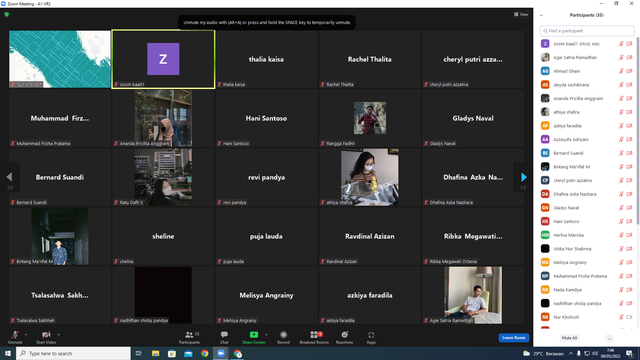Open video options arrow next to Start Video

[x=59, y=335]
